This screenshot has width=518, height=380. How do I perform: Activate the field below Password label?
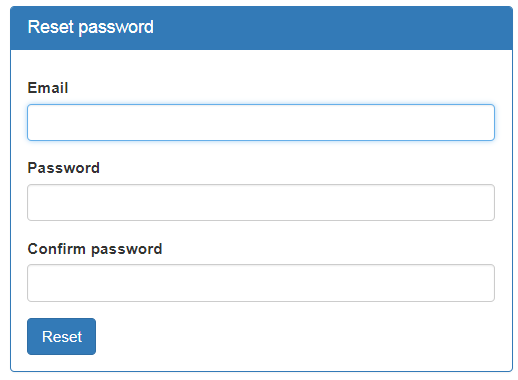[x=261, y=202]
